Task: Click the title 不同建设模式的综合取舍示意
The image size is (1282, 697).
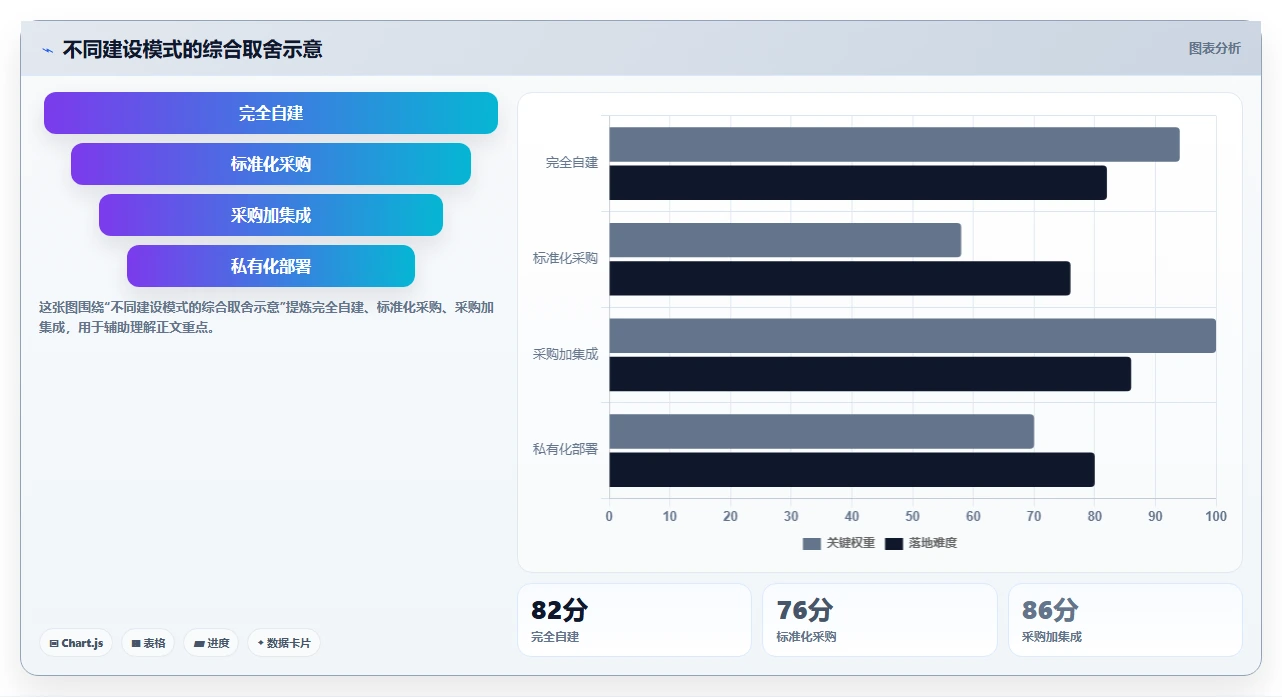Action: pos(192,50)
